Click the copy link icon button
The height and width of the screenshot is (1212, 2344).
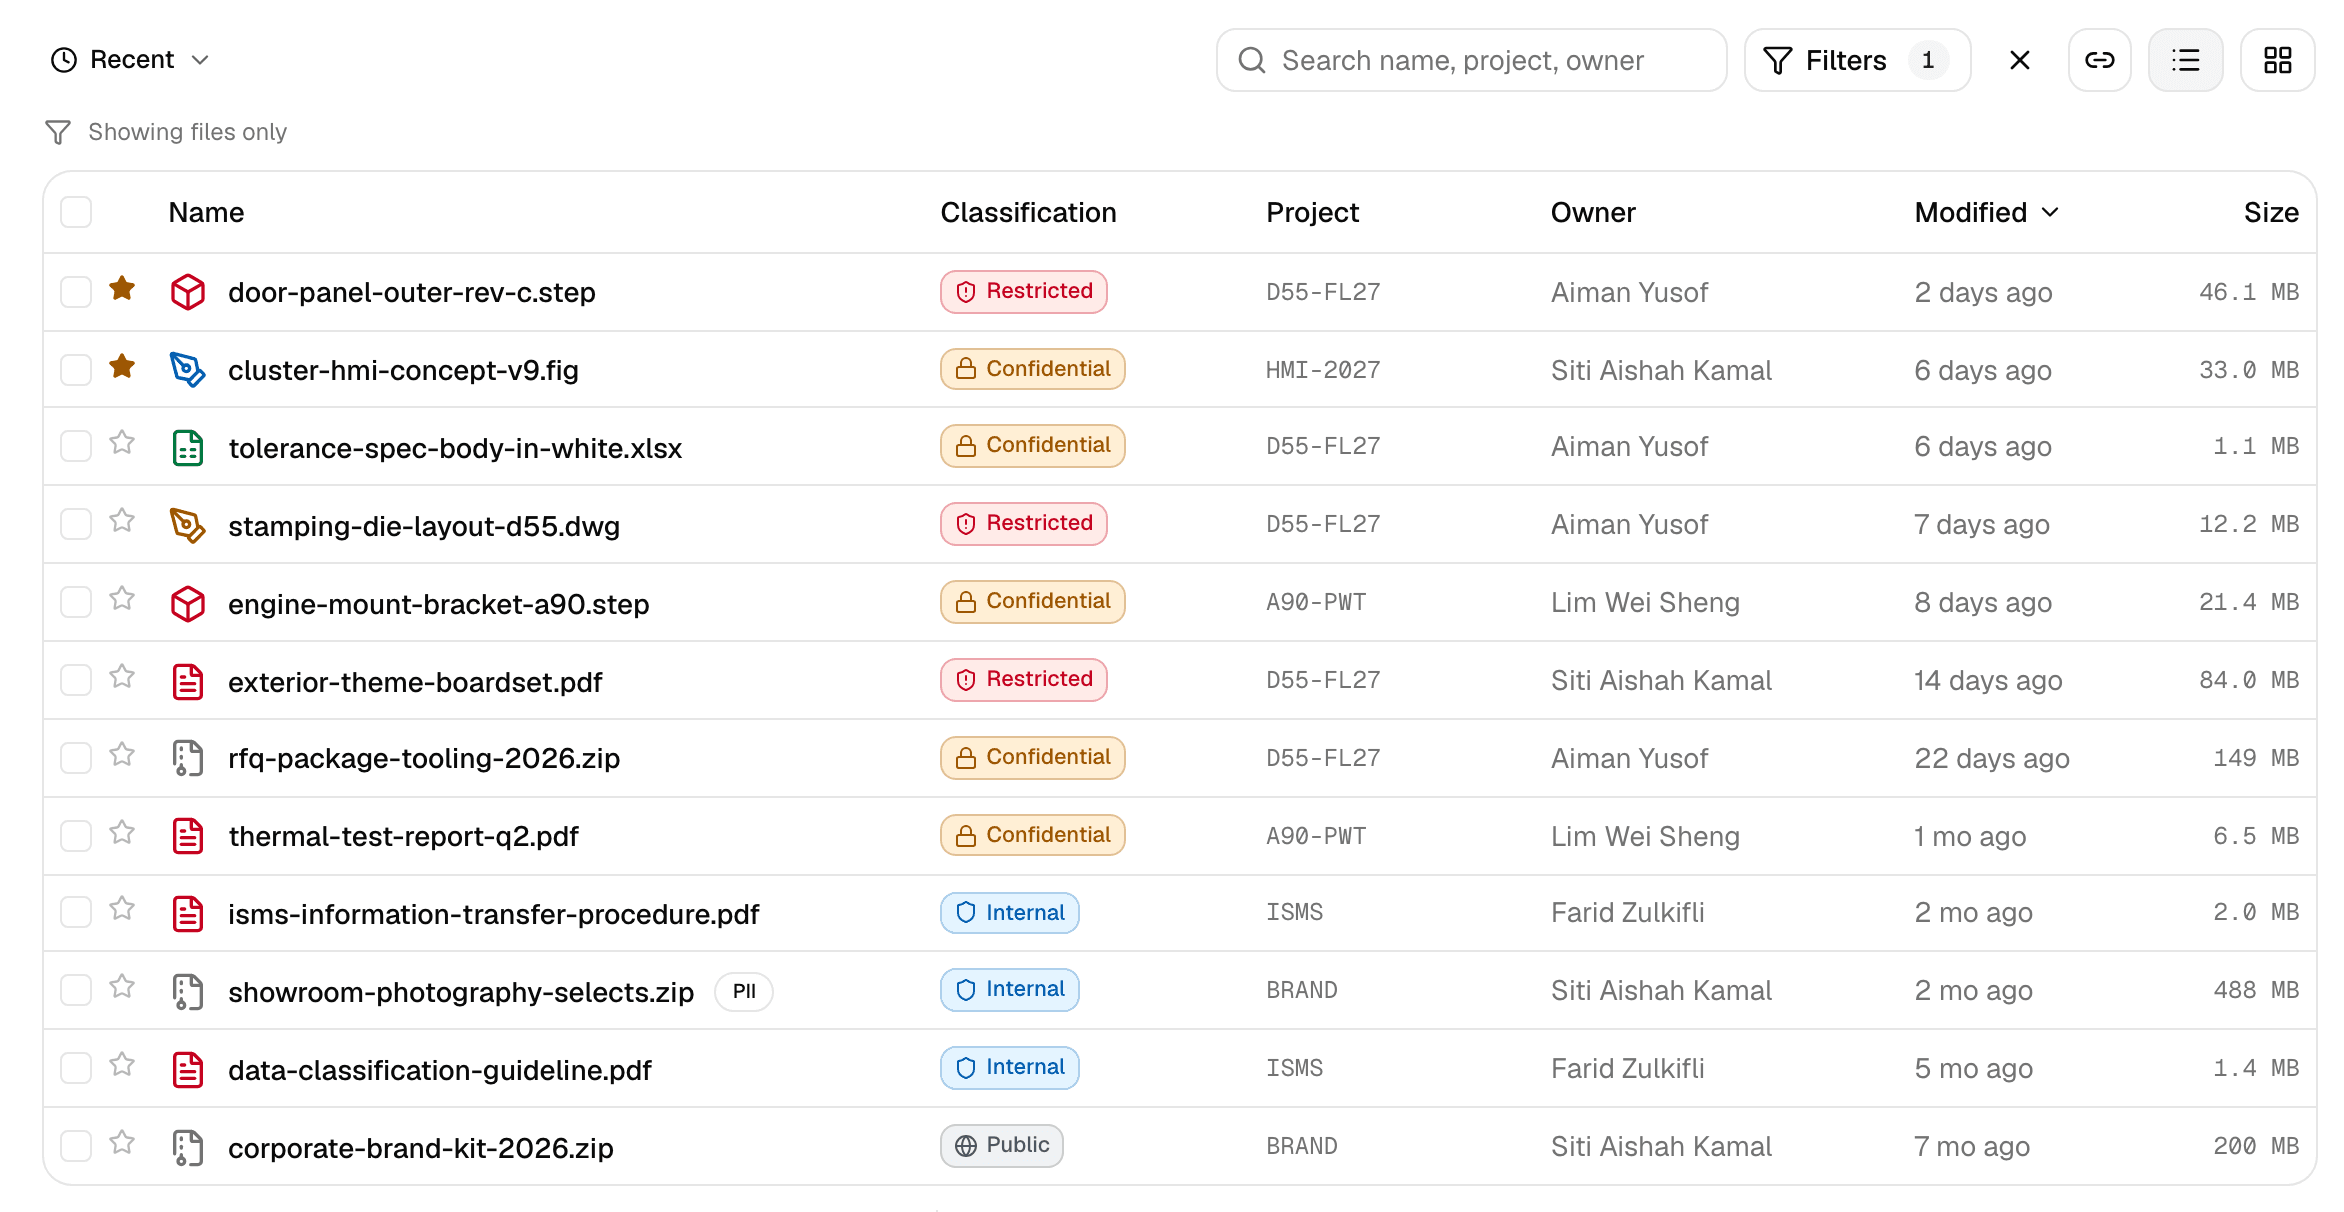point(2099,60)
